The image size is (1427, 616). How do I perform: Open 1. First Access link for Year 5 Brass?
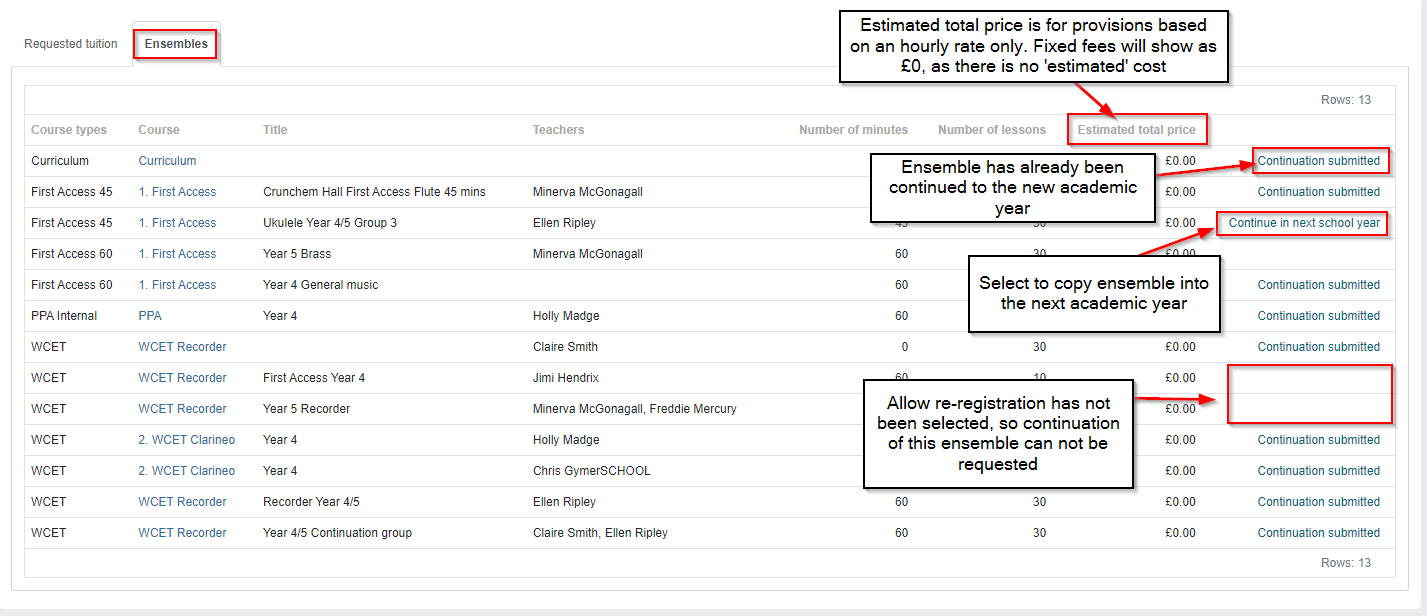click(177, 254)
